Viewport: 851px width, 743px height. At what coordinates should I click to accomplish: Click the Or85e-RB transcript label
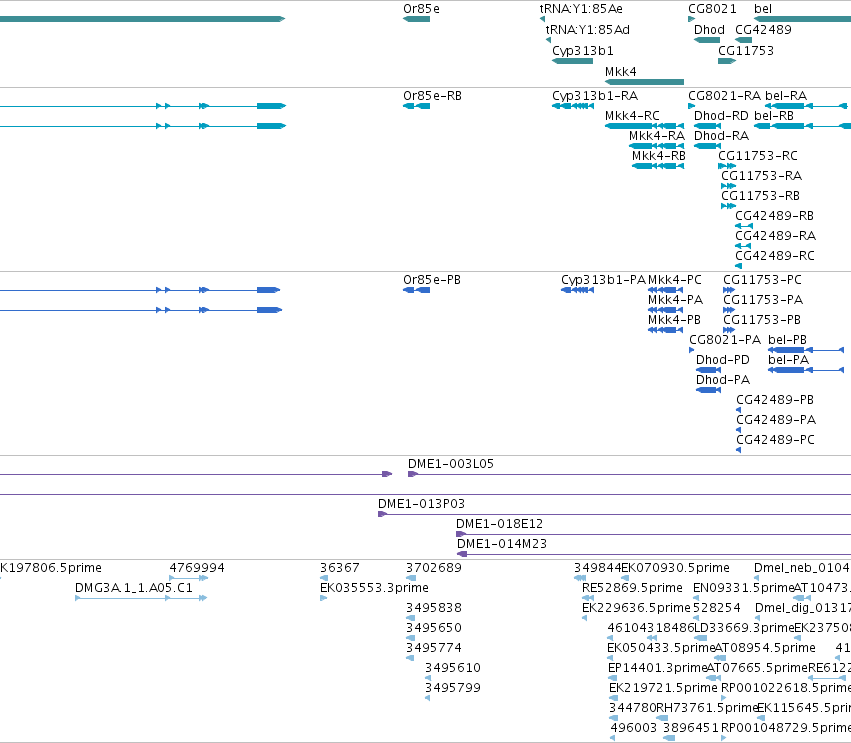click(x=432, y=96)
